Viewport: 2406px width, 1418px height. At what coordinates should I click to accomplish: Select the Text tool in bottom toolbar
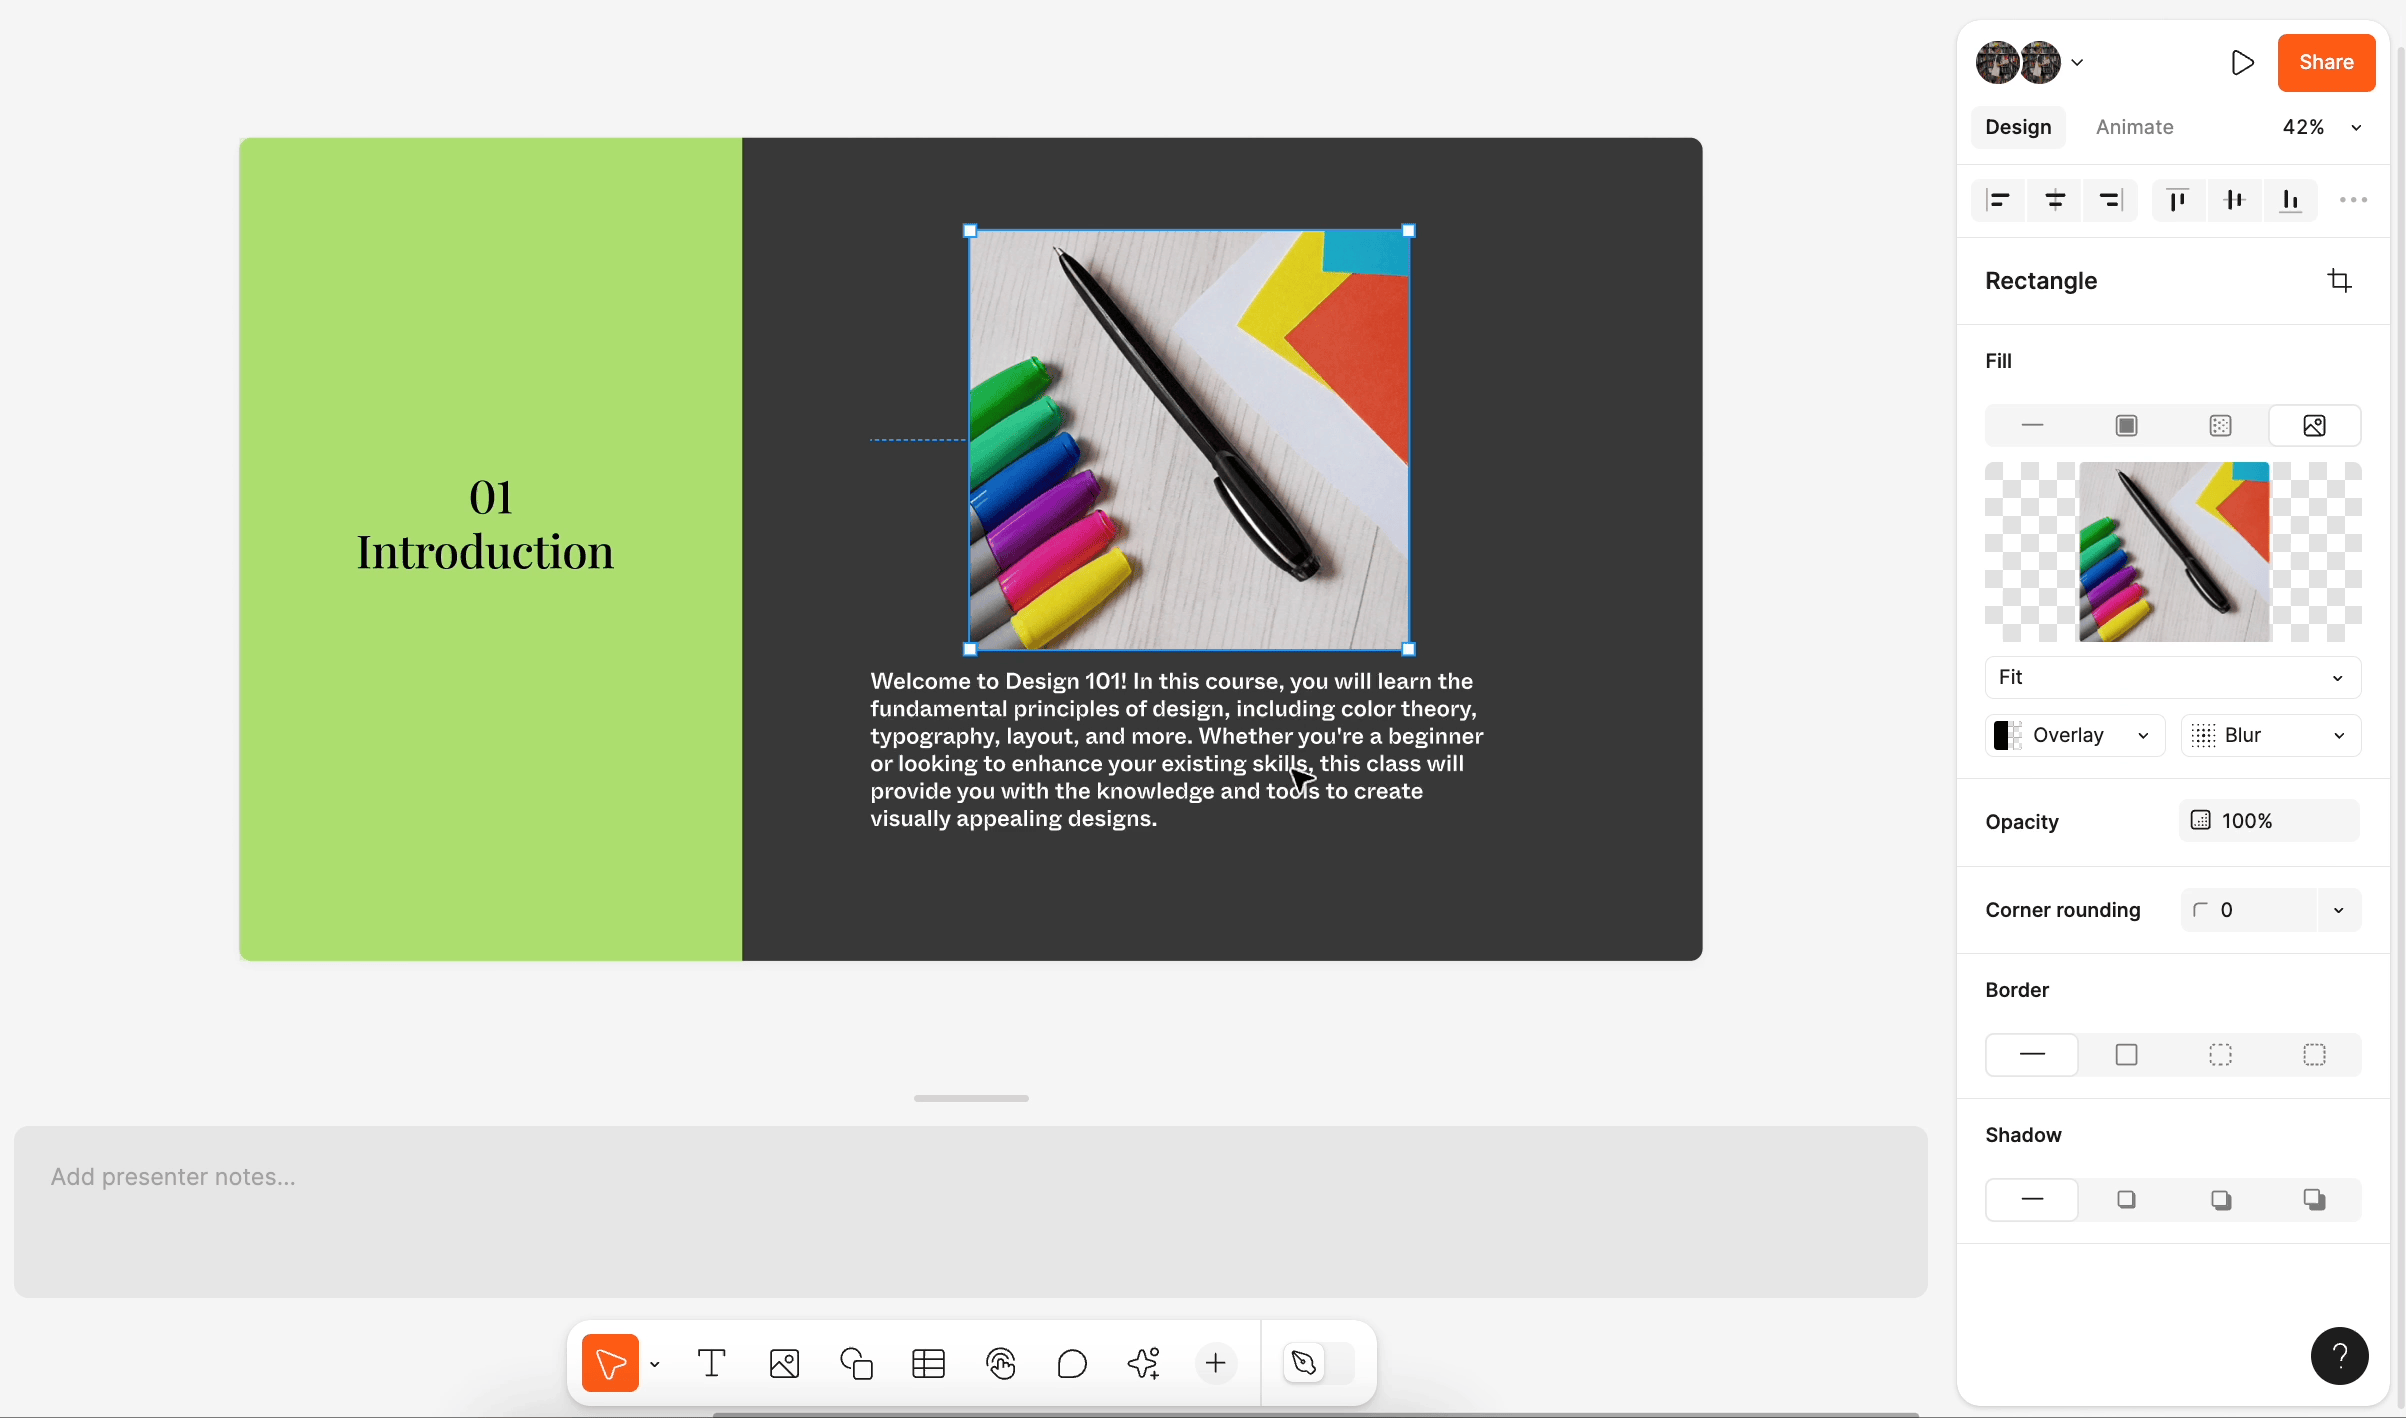click(x=711, y=1363)
